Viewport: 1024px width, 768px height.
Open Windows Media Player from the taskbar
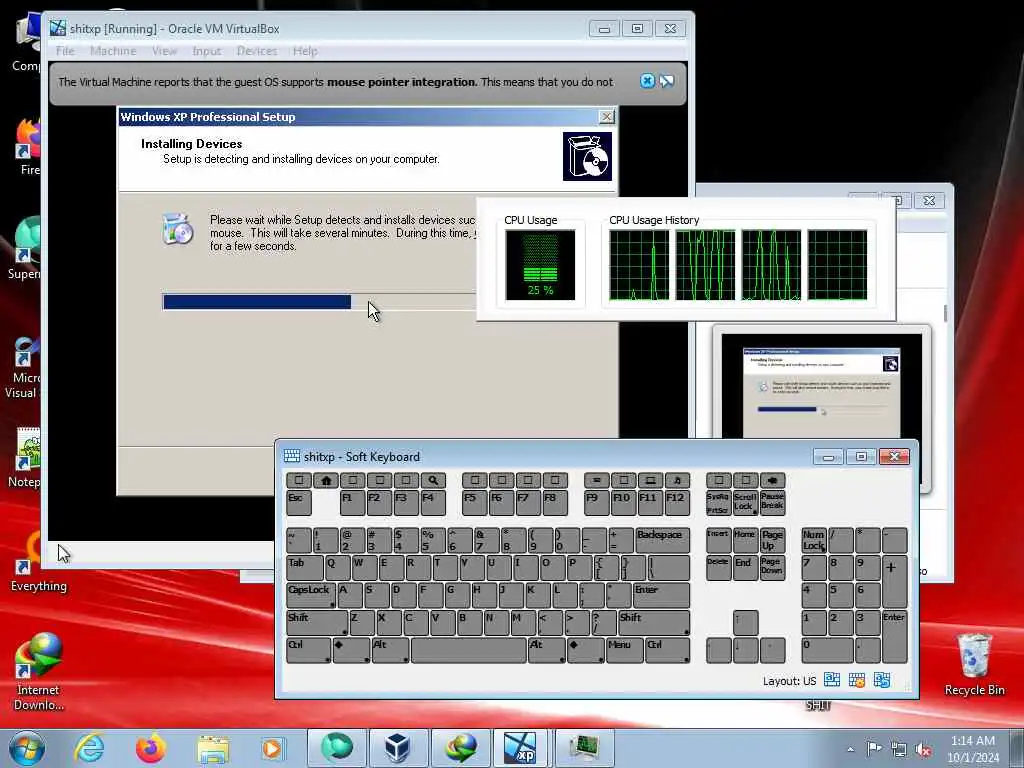pos(272,748)
